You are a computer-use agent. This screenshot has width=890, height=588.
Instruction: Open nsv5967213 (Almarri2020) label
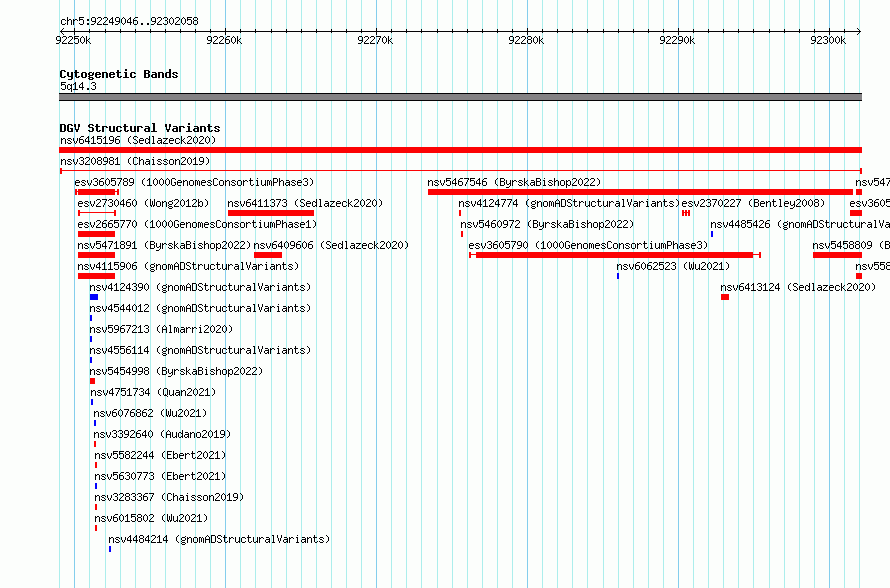pyautogui.click(x=161, y=329)
